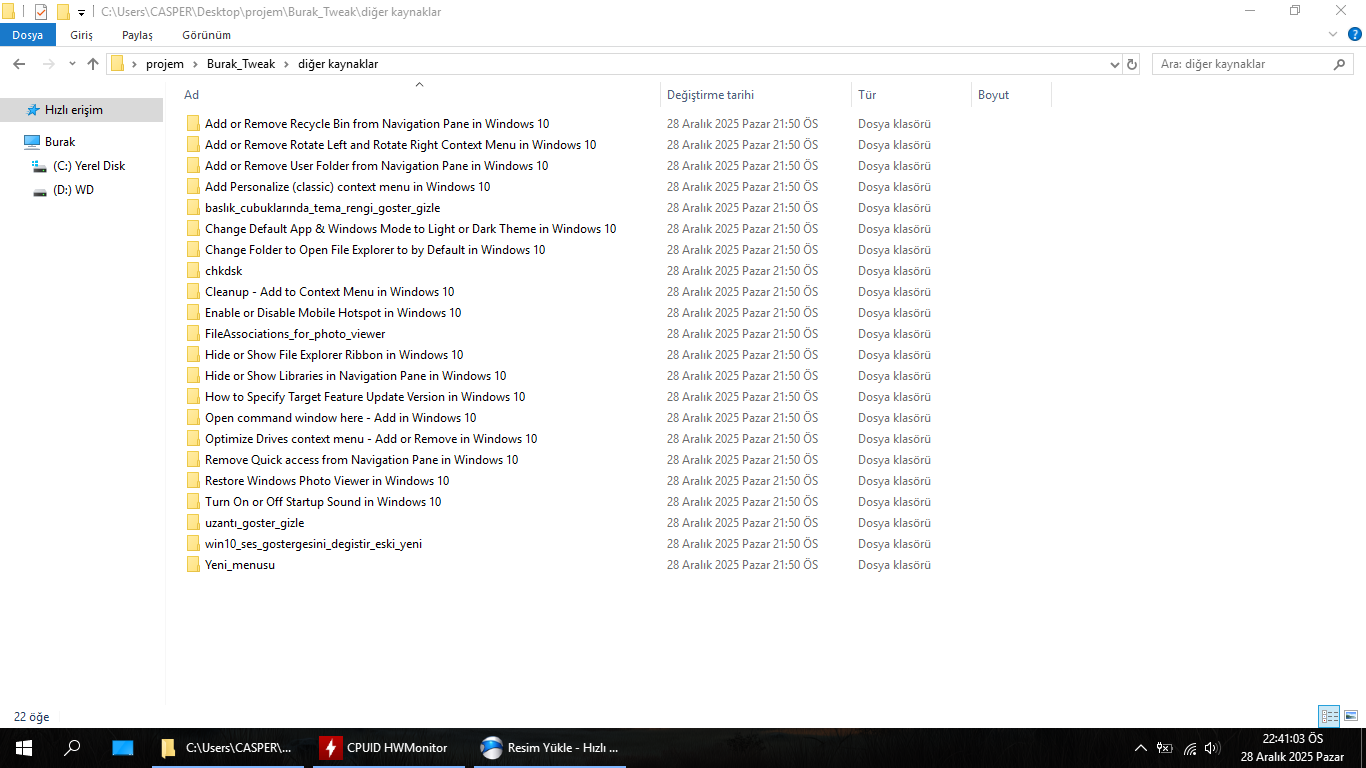Select 'Hide or Show File Explorer Ribbon' folder
The height and width of the screenshot is (768, 1366).
pos(334,355)
